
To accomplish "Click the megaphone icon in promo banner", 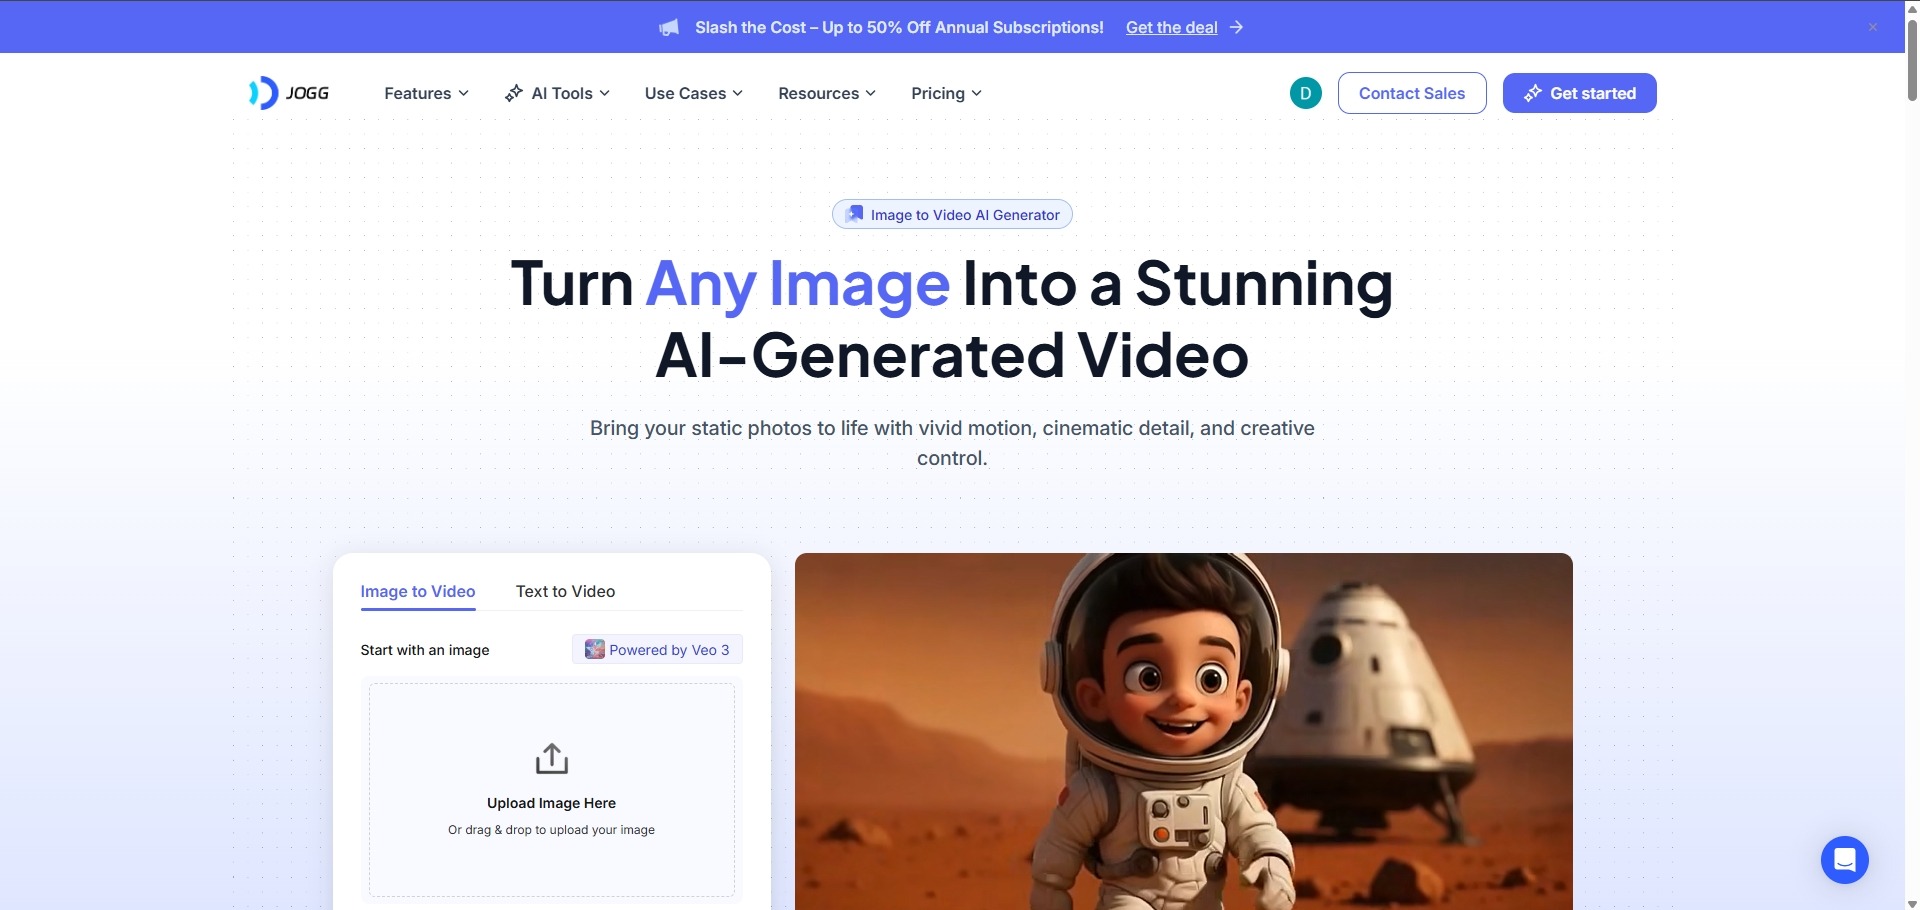I will 669,28.
